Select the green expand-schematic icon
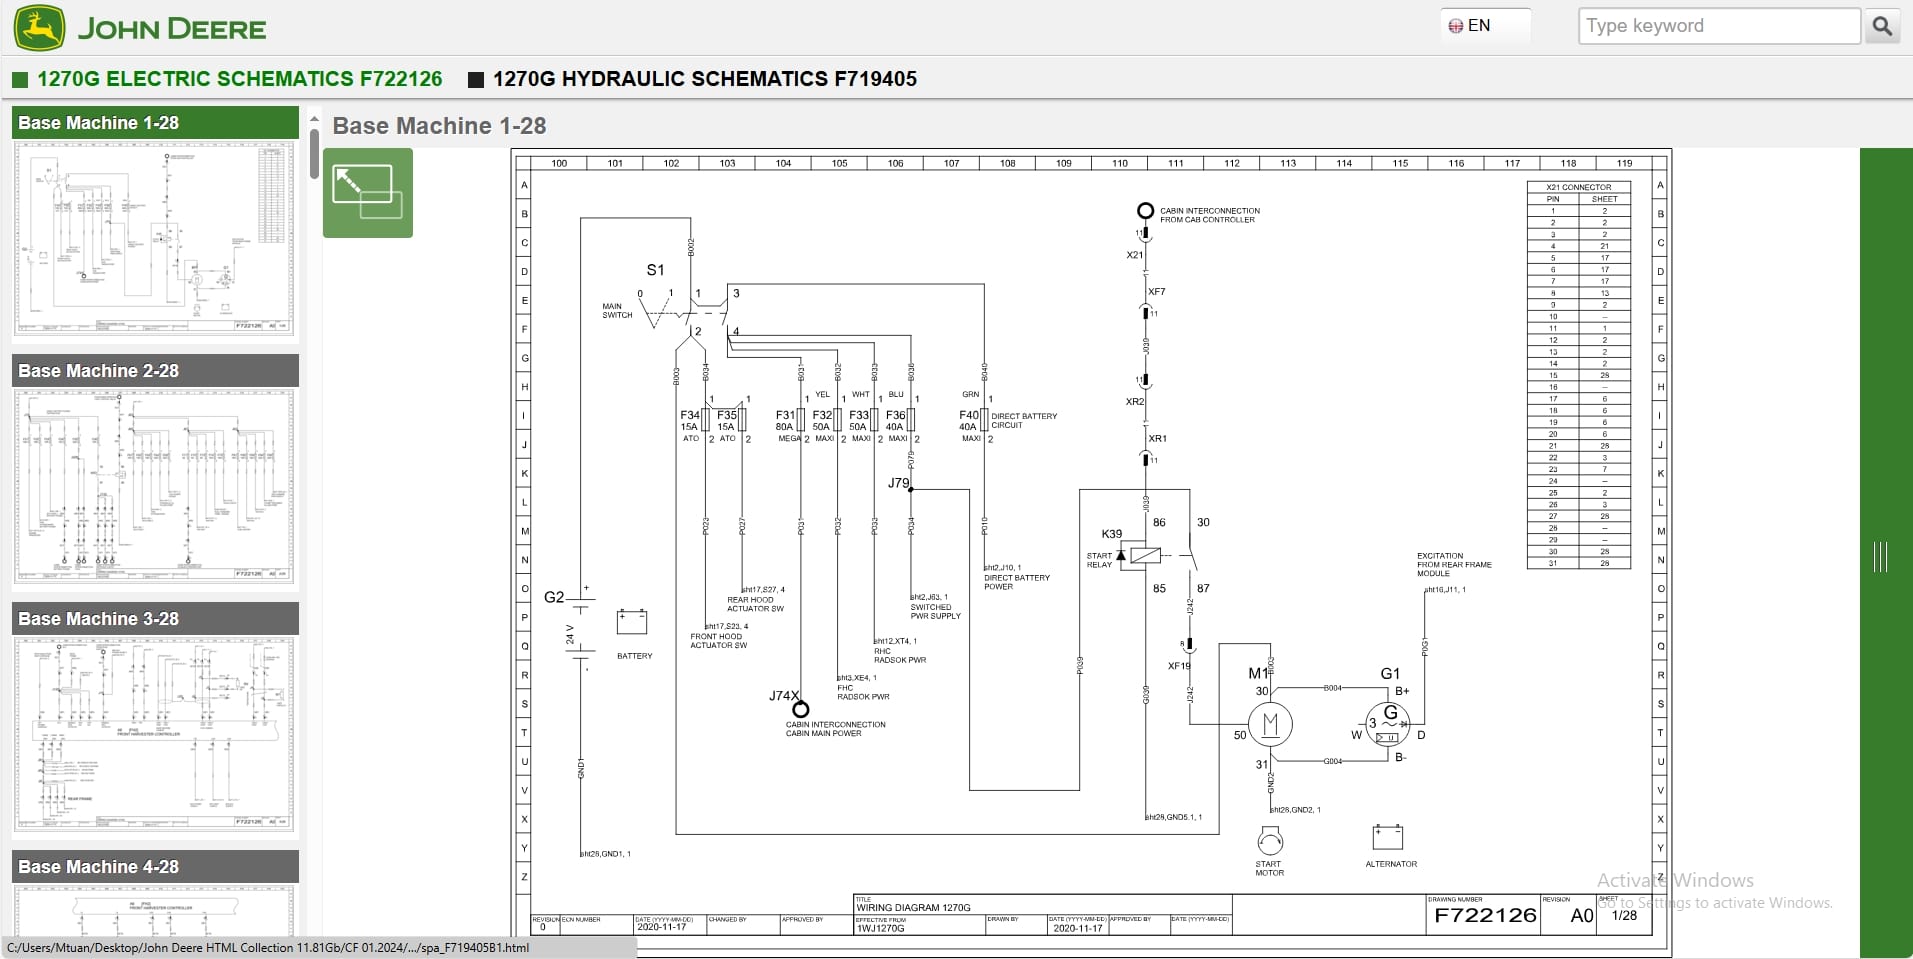The image size is (1913, 959). [367, 192]
